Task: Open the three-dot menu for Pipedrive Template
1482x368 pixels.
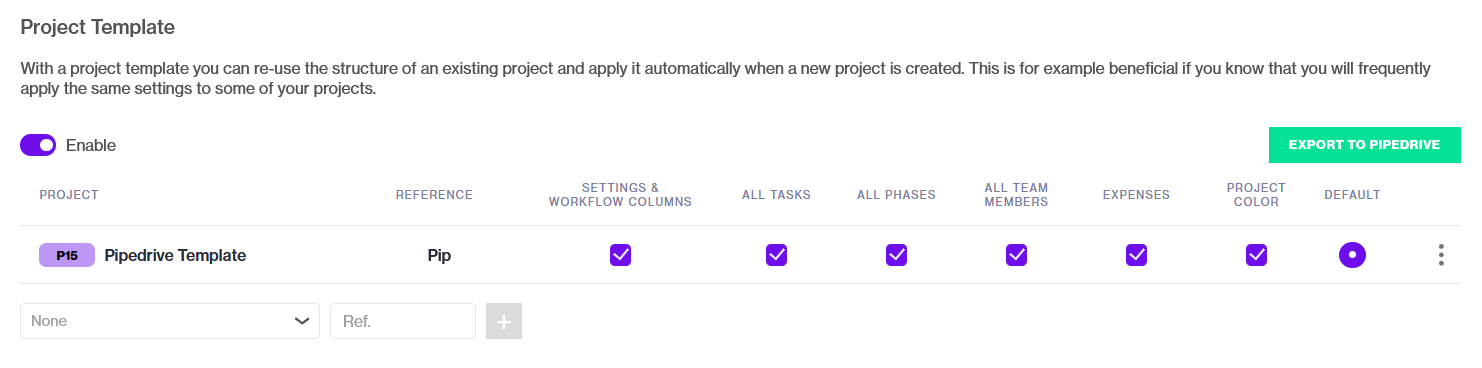Action: click(1440, 255)
